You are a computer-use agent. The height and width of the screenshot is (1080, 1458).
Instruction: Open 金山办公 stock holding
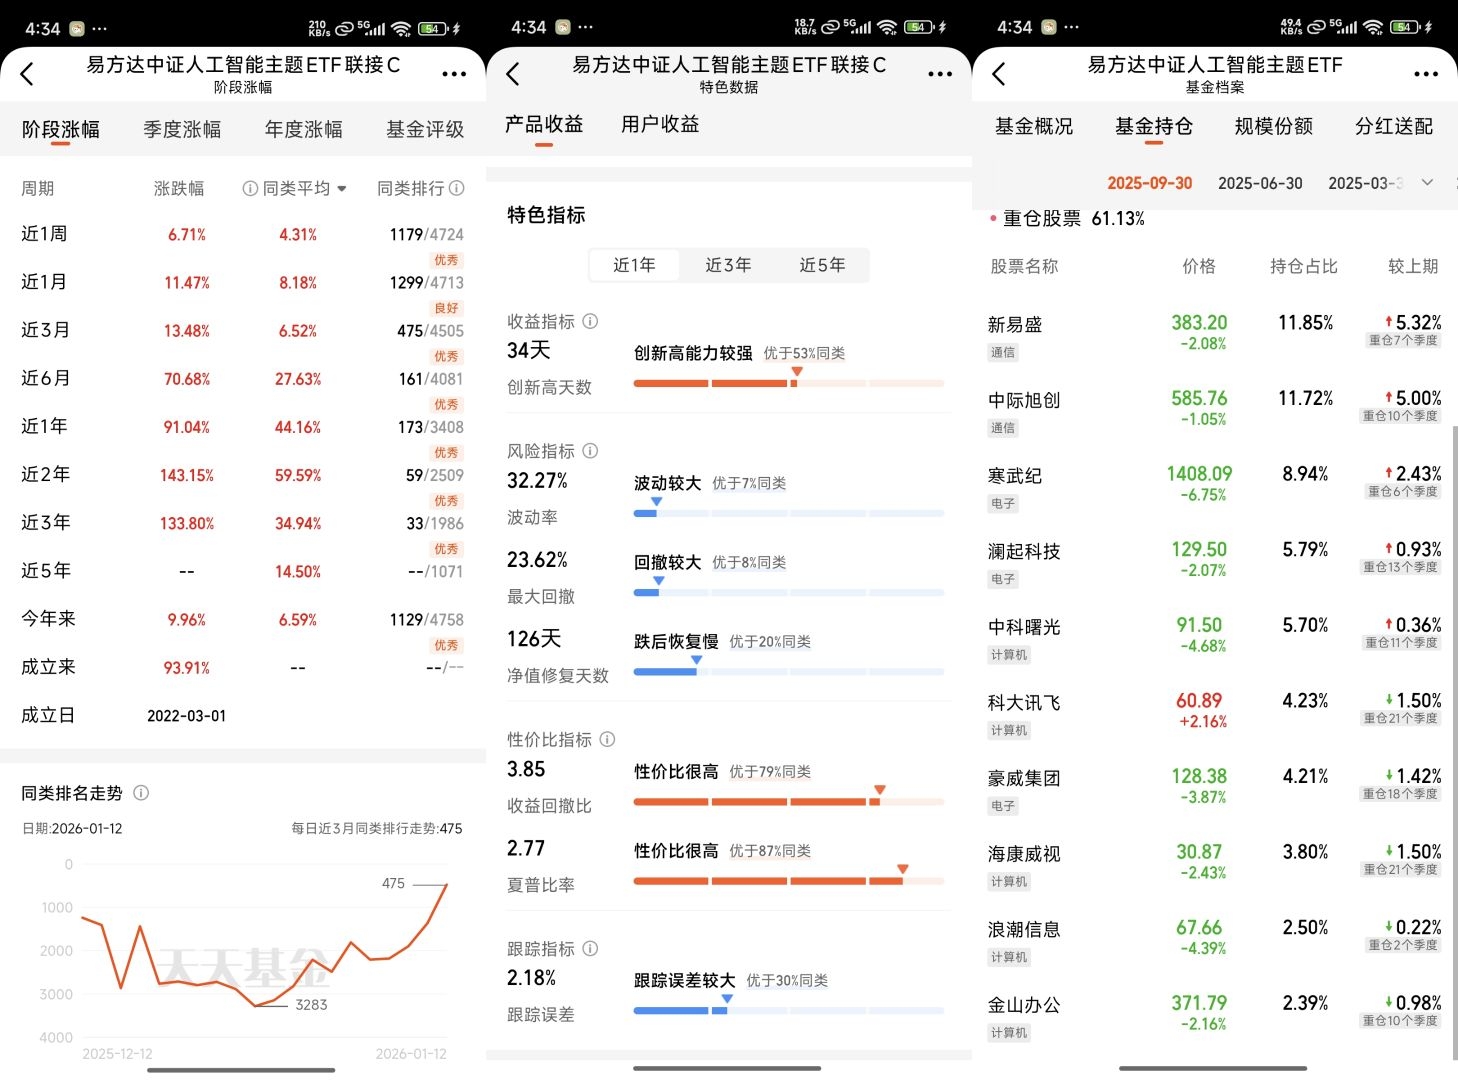pos(1214,1016)
